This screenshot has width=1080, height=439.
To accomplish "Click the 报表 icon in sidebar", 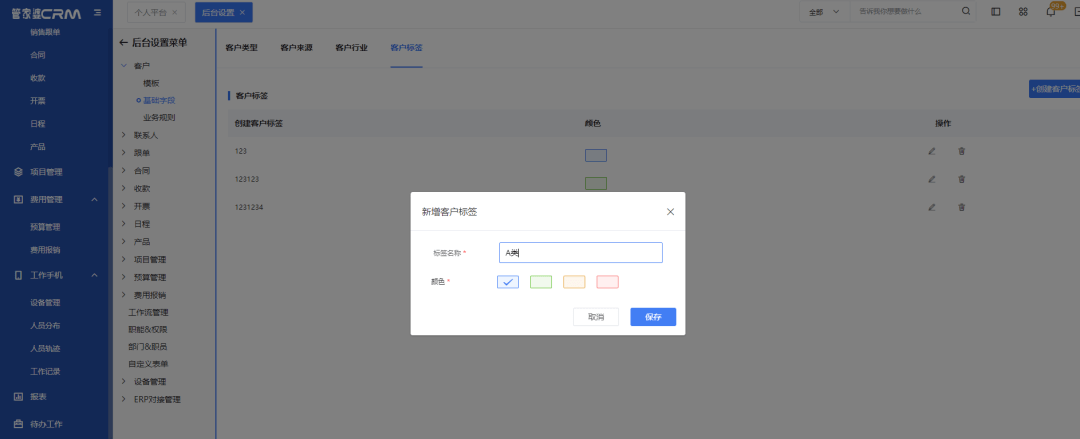I will point(17,397).
